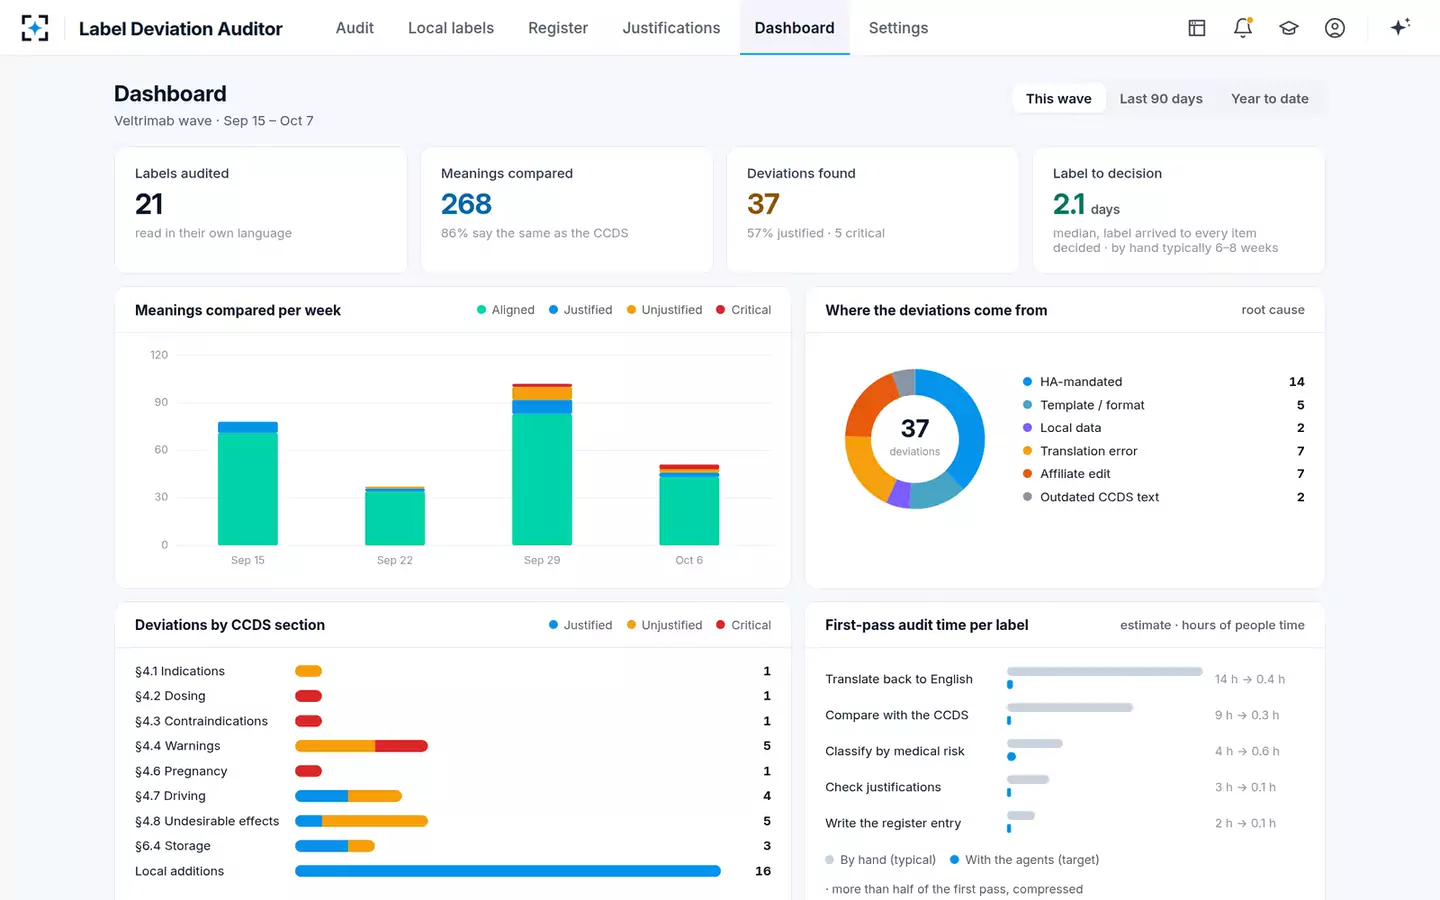Switch range to Last 90 days
Image resolution: width=1440 pixels, height=900 pixels.
pos(1161,98)
